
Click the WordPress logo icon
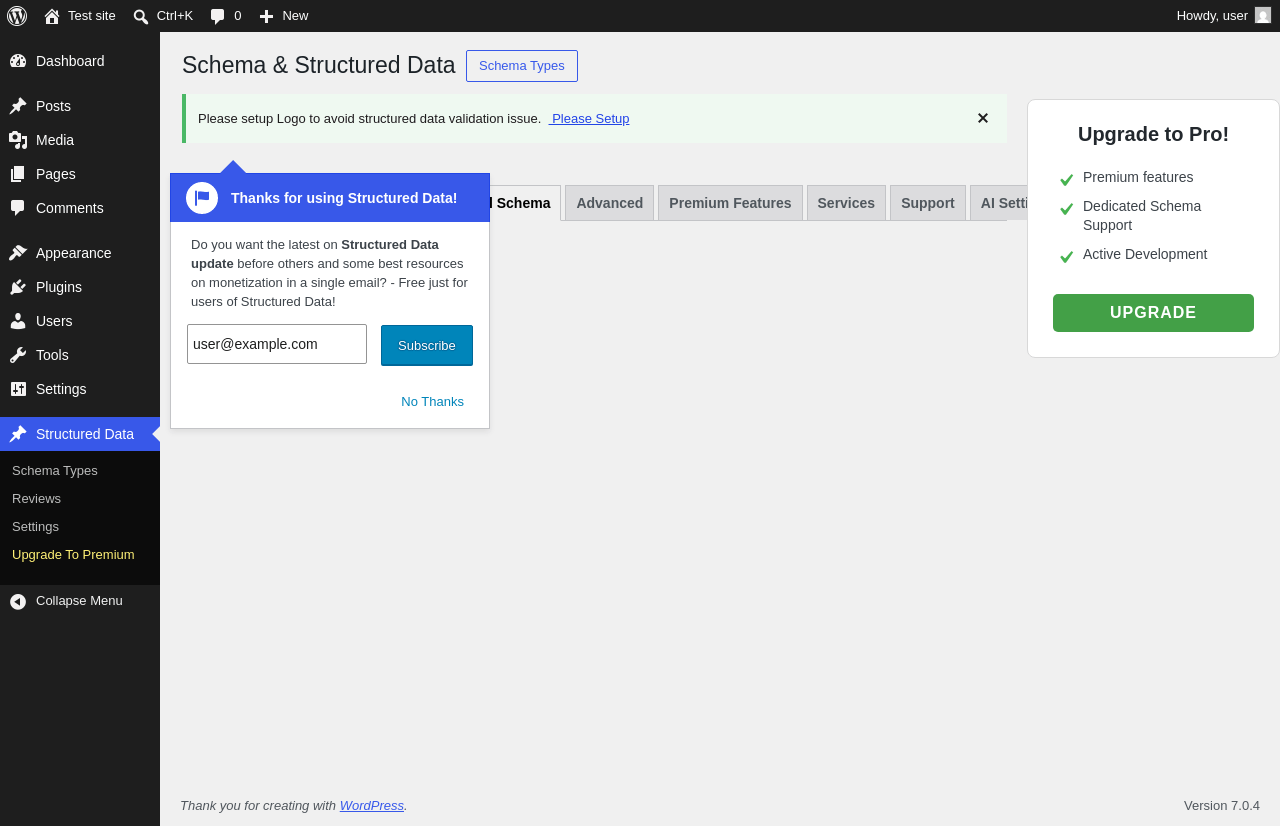click(17, 16)
